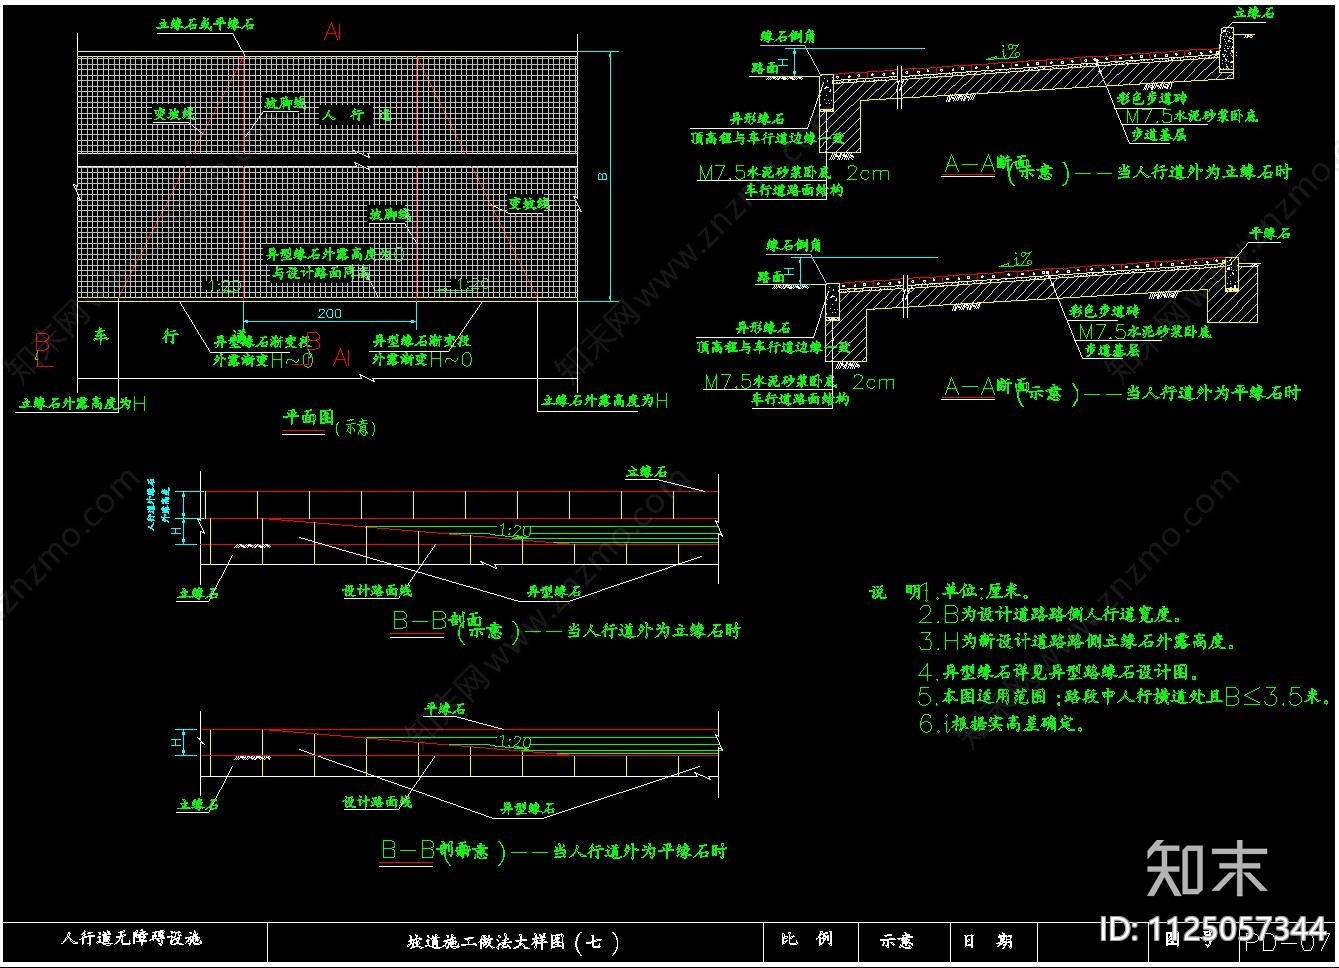Click the right-hand '立缘石外露高度为H' label below the plan
This screenshot has width=1339, height=968.
click(x=605, y=401)
